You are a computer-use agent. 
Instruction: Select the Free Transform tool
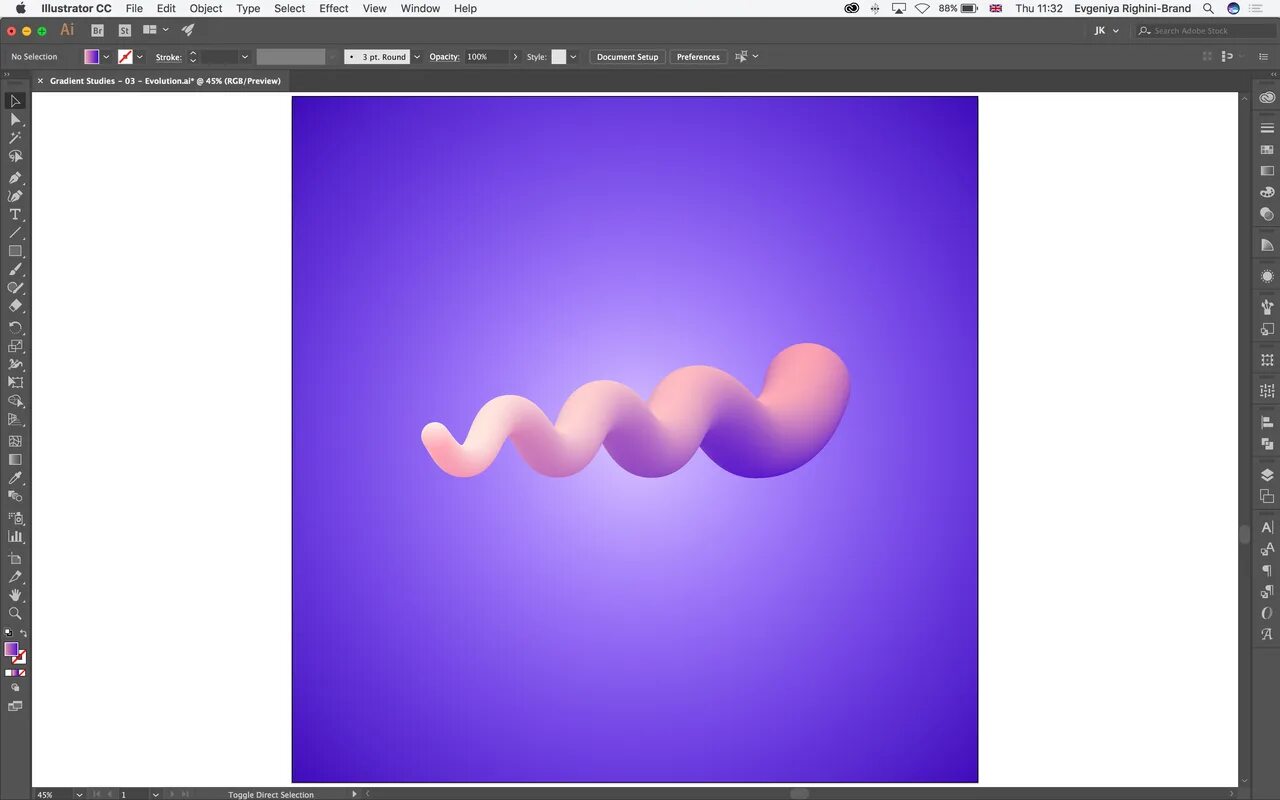15,383
